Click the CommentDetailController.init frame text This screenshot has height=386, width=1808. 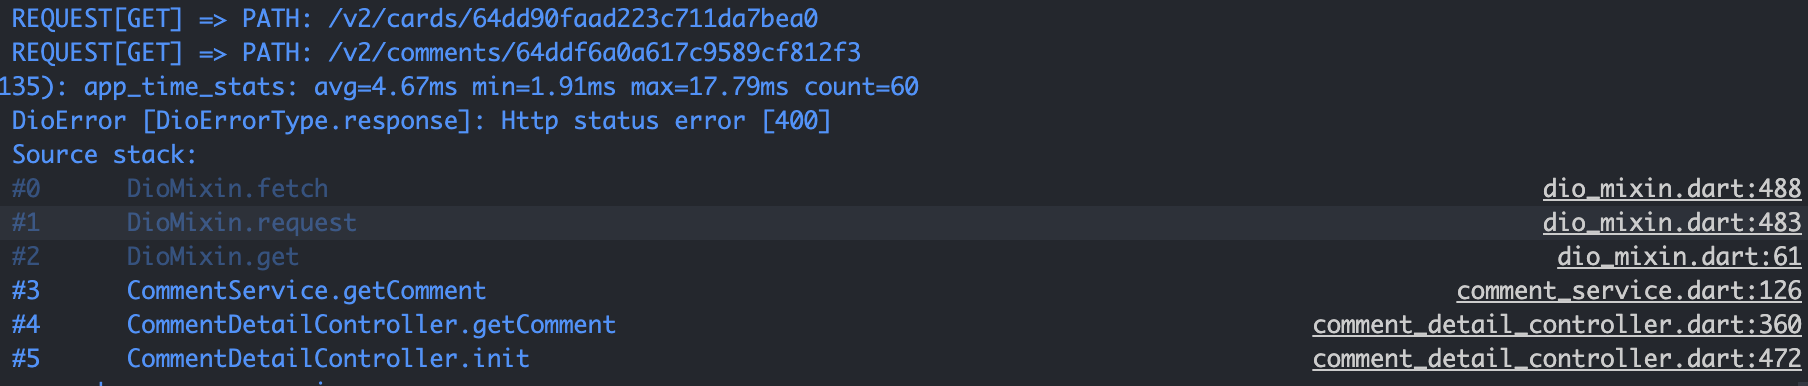click(x=328, y=358)
